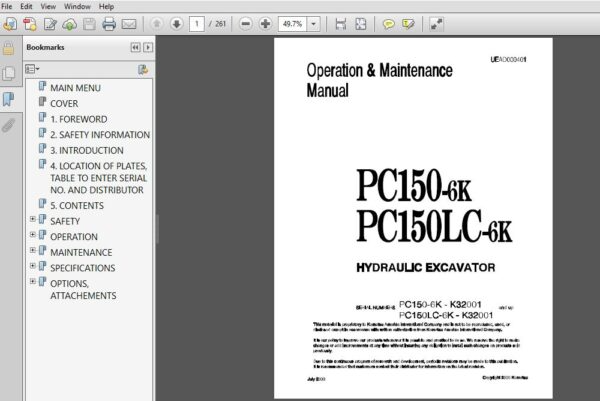Open 4. LOCATION OF PLATES bookmark

click(x=99, y=178)
